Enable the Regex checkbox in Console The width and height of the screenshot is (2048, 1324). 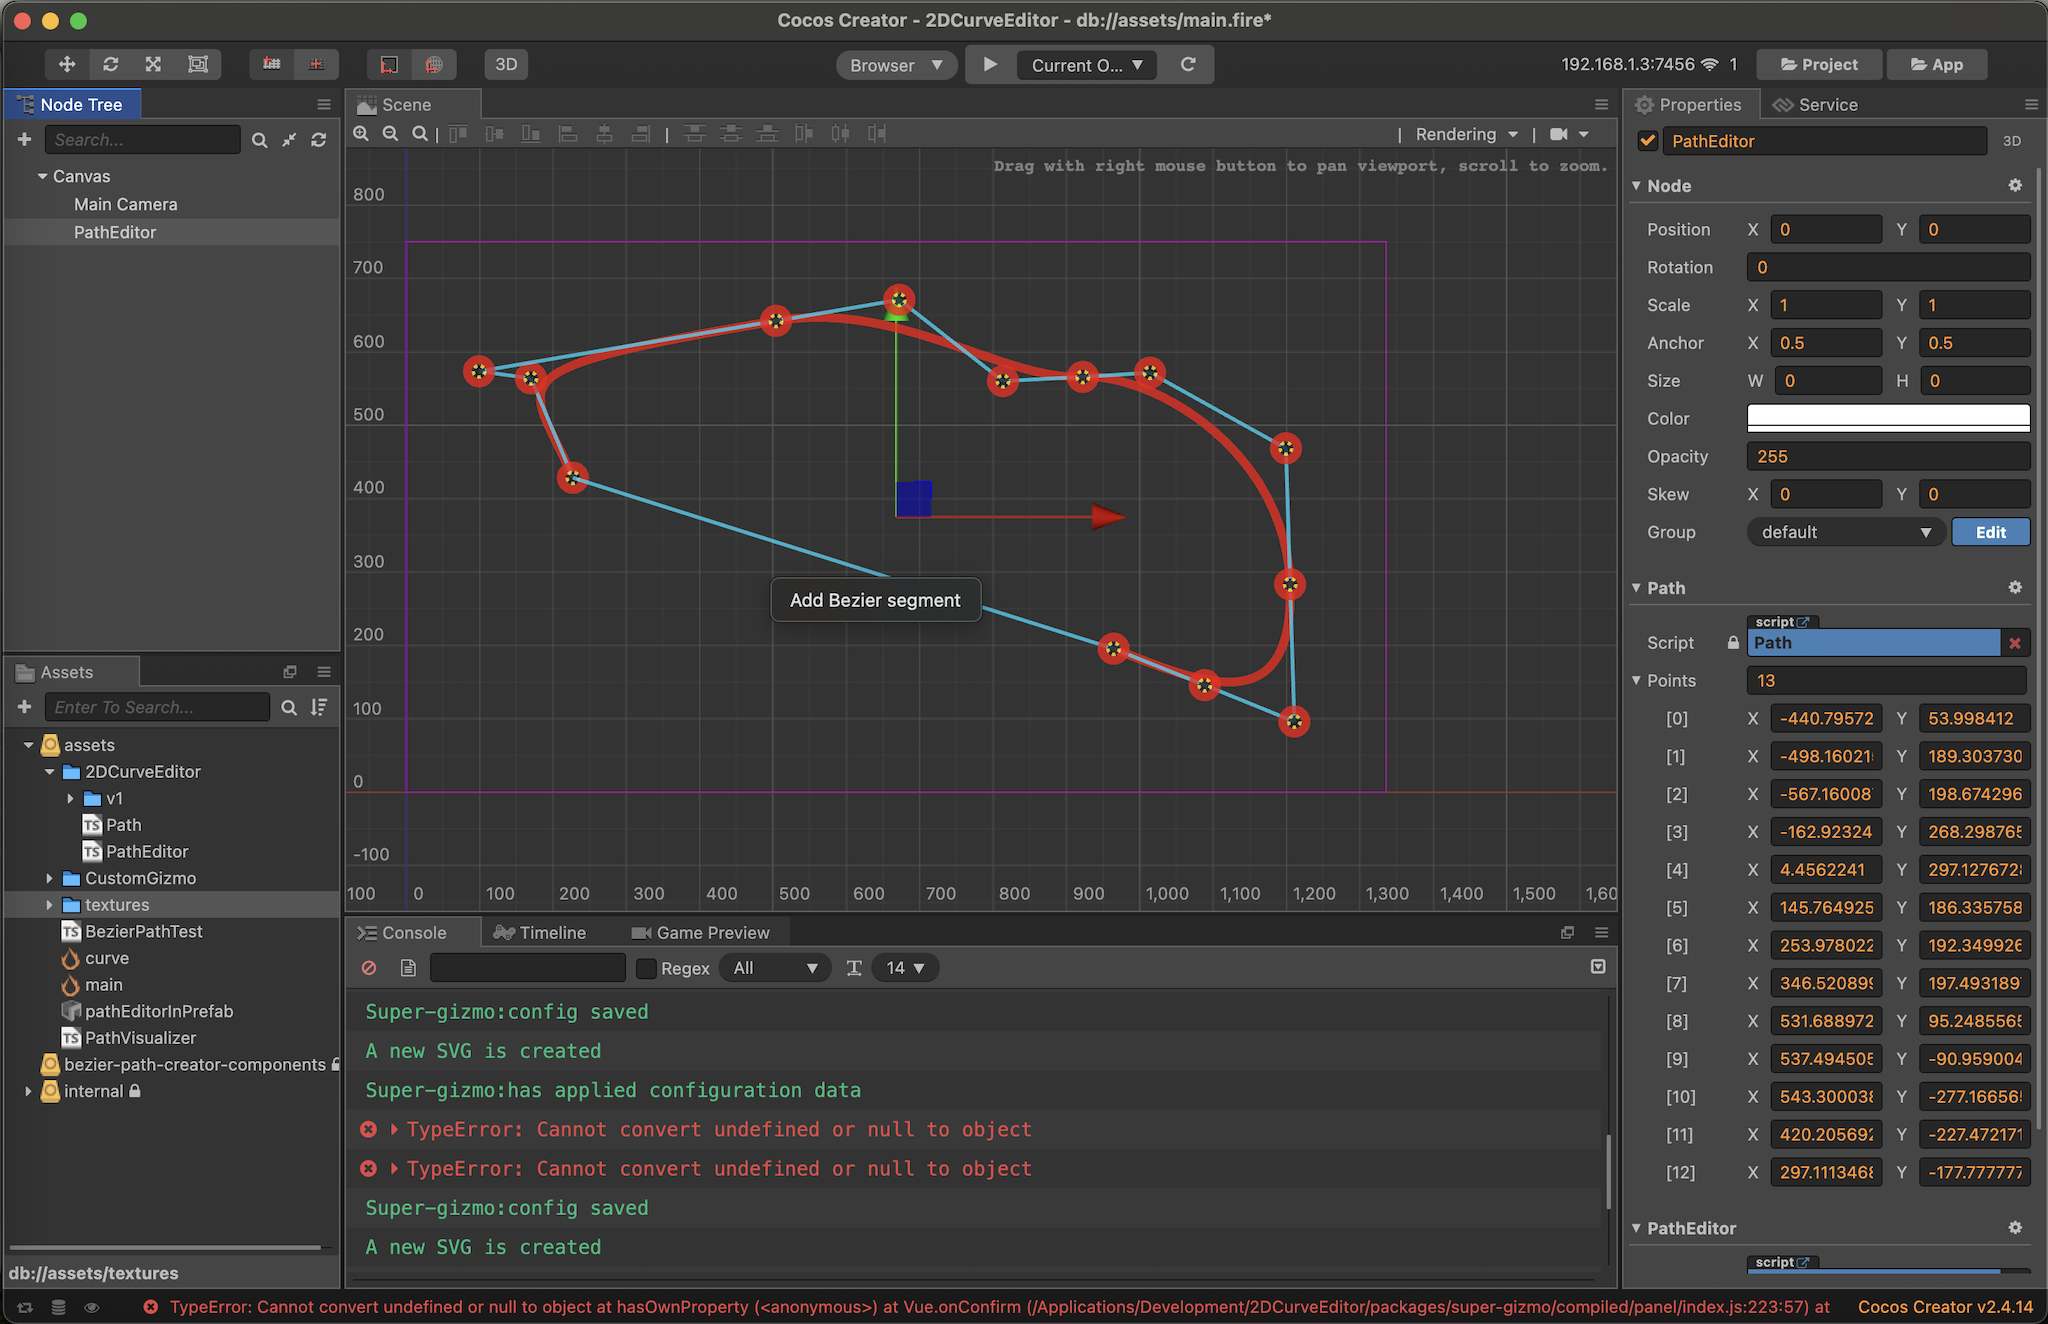click(646, 968)
